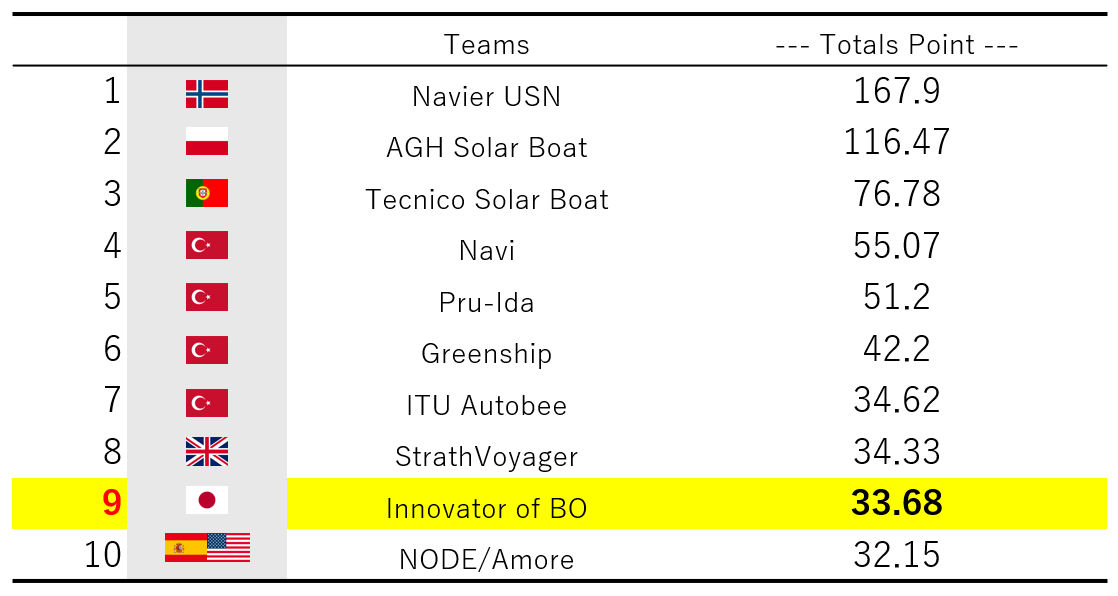The image size is (1118, 596).
Task: Click the Spain flag icon
Action: [186, 548]
